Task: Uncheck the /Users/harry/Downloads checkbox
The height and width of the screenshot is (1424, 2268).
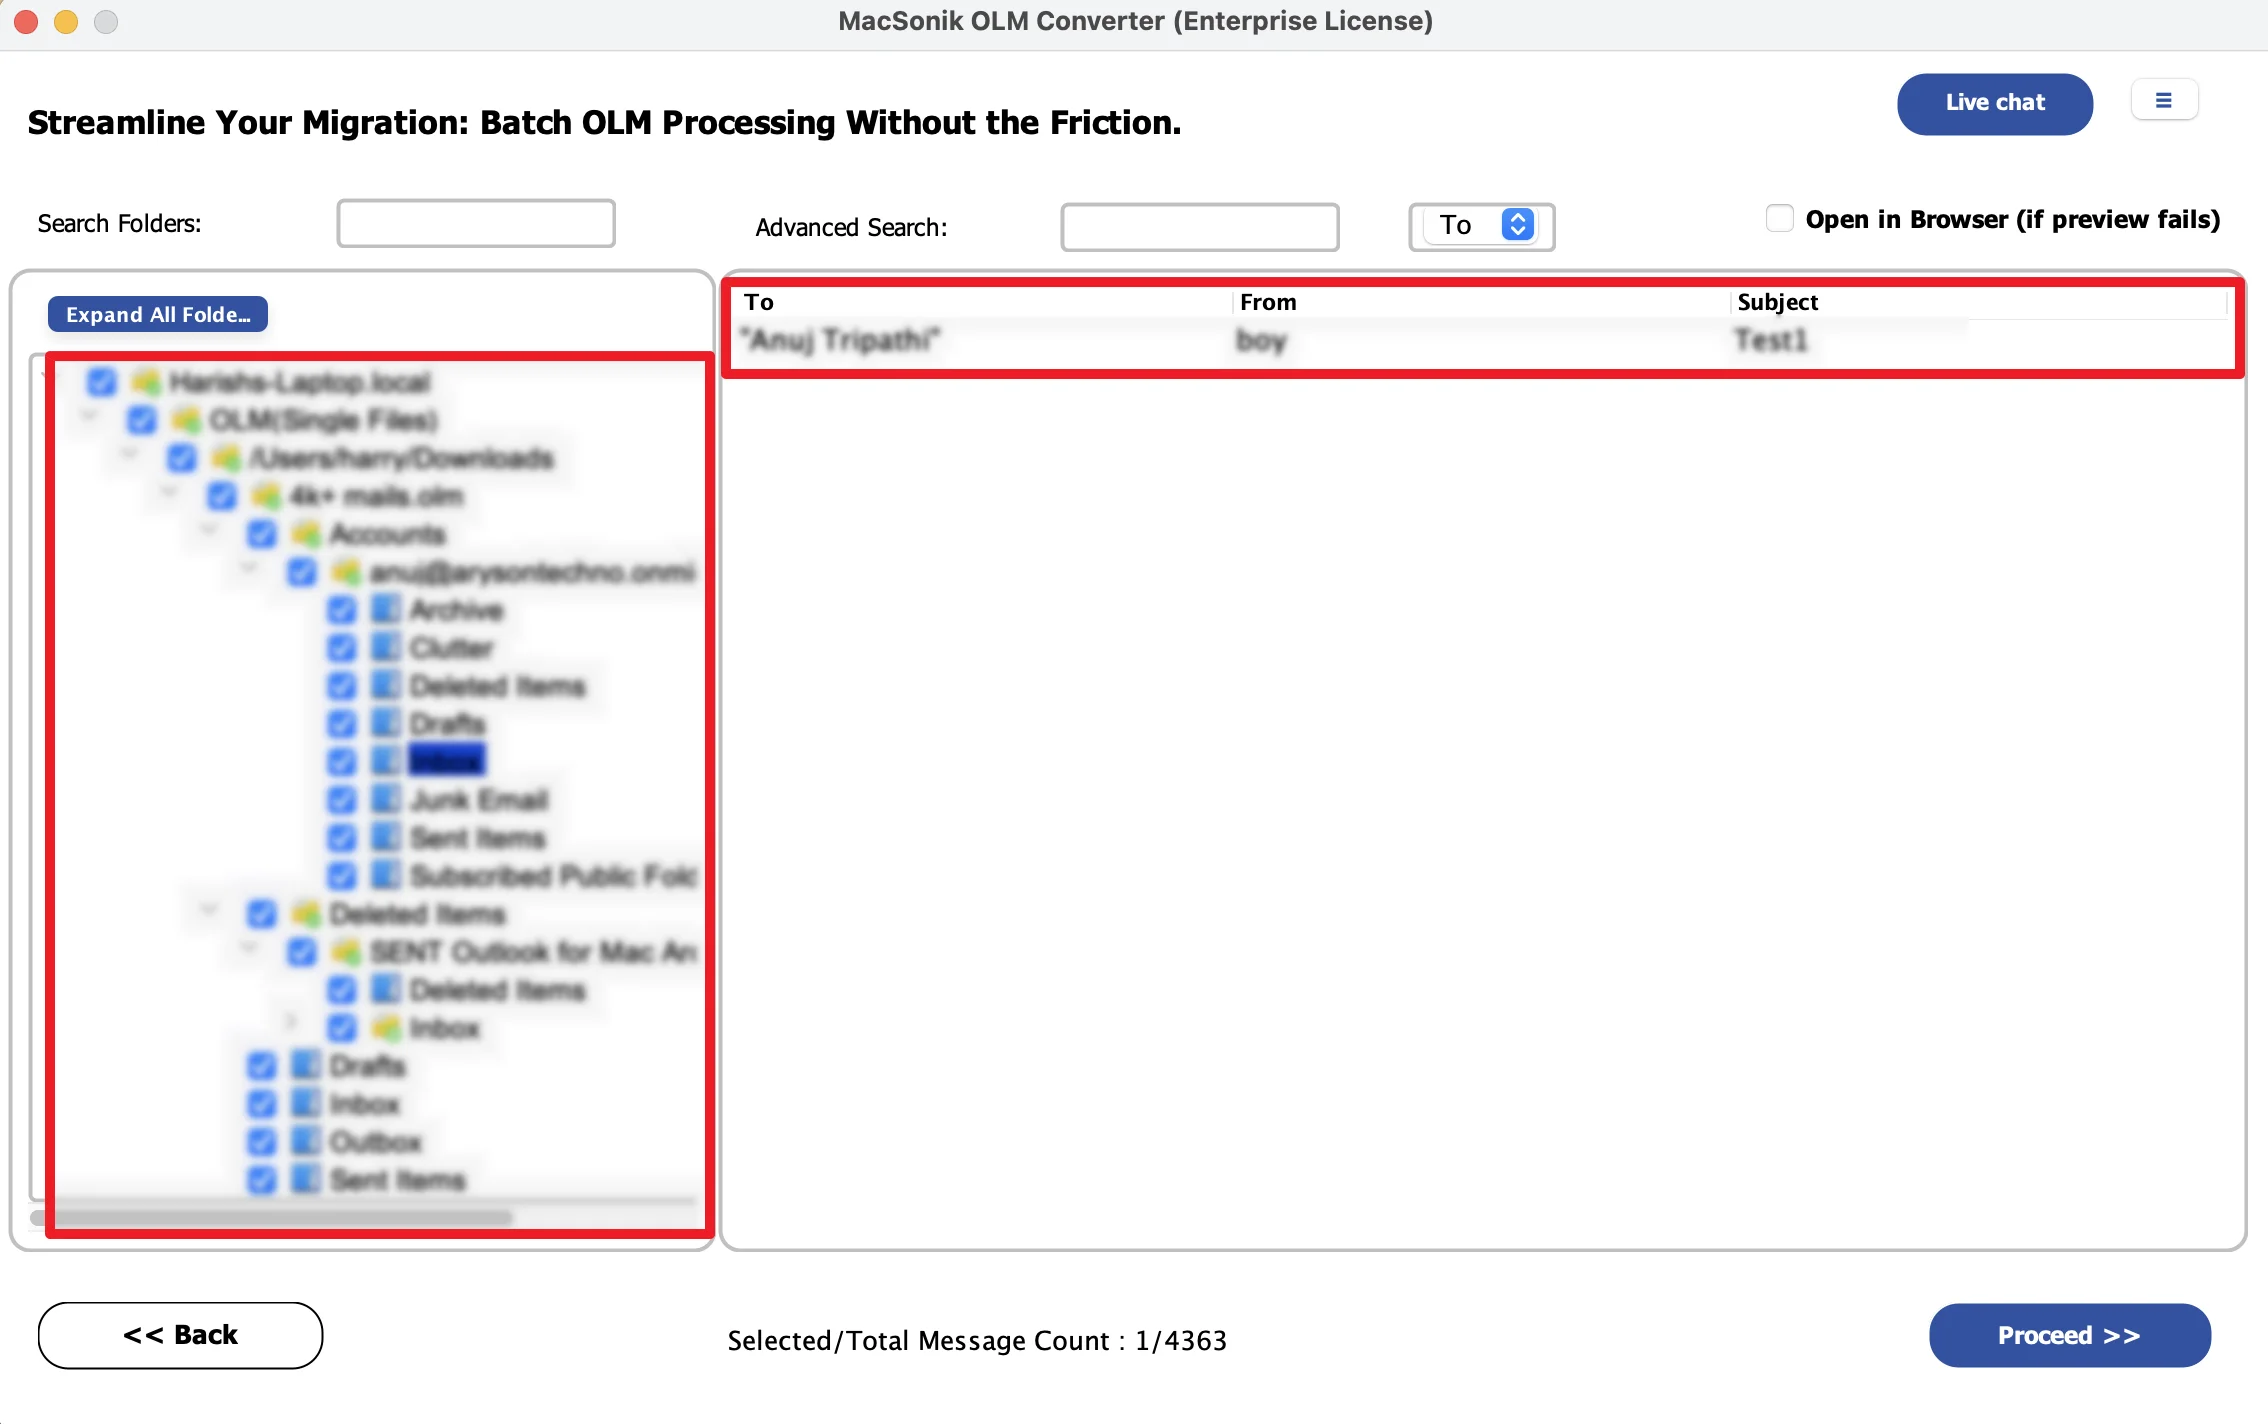Action: pos(182,458)
